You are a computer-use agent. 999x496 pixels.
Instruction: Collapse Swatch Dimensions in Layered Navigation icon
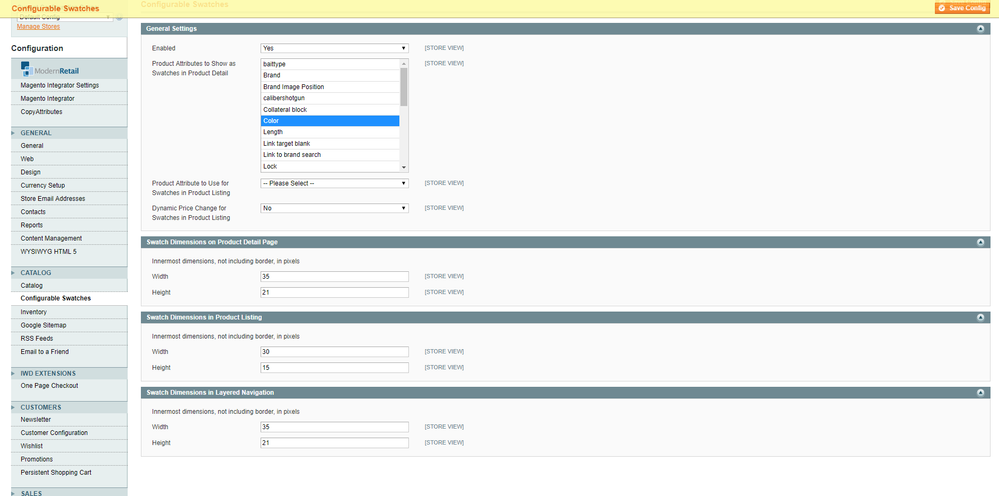click(982, 392)
